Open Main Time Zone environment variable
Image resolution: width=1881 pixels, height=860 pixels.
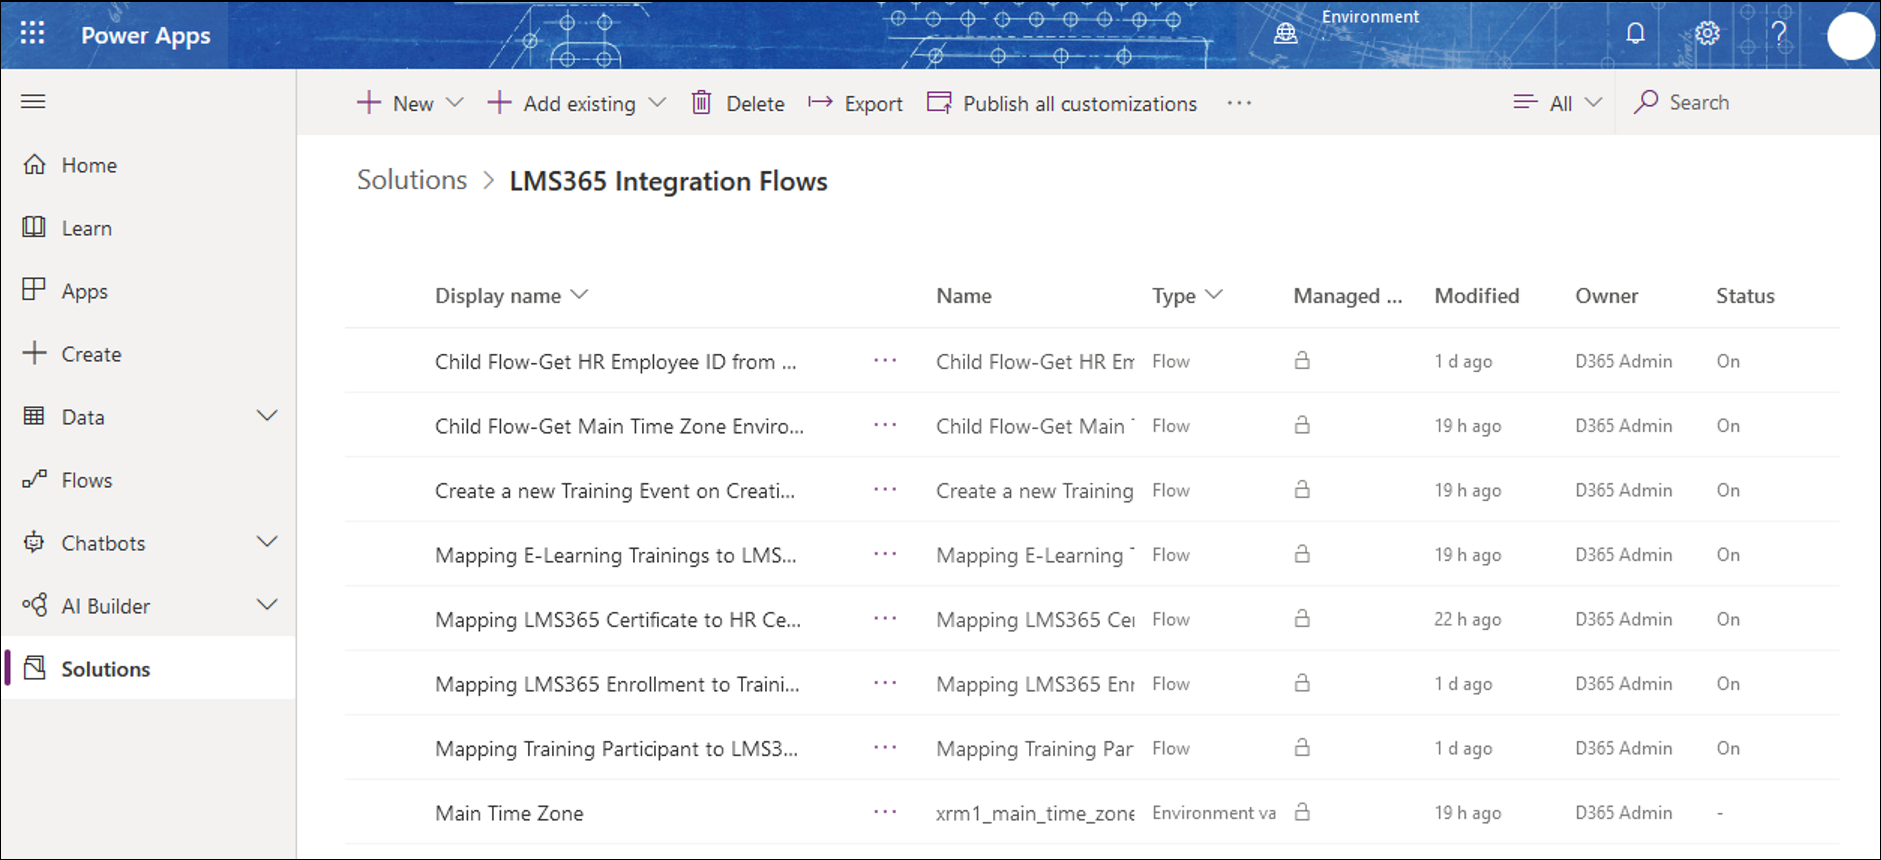pos(509,813)
